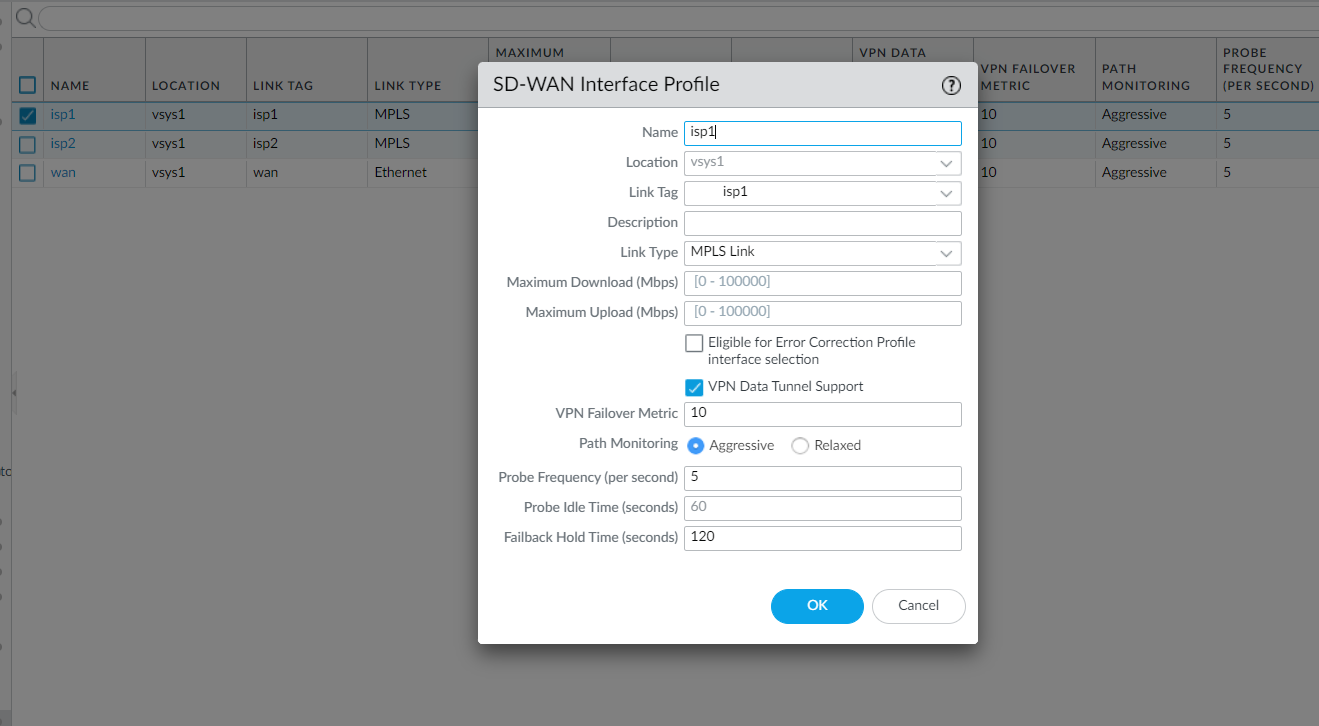Enable Eligible for Error Correction Profile checkbox

(x=694, y=343)
